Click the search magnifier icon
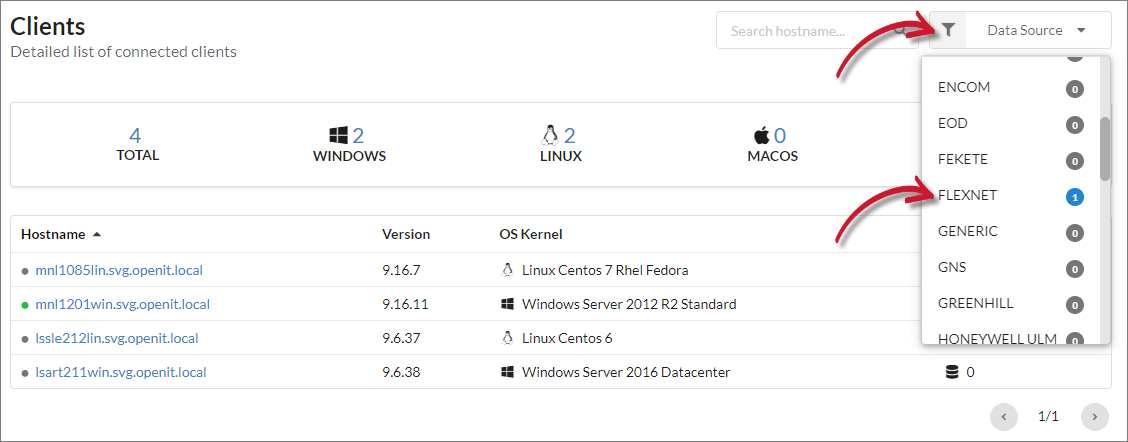 (x=901, y=30)
